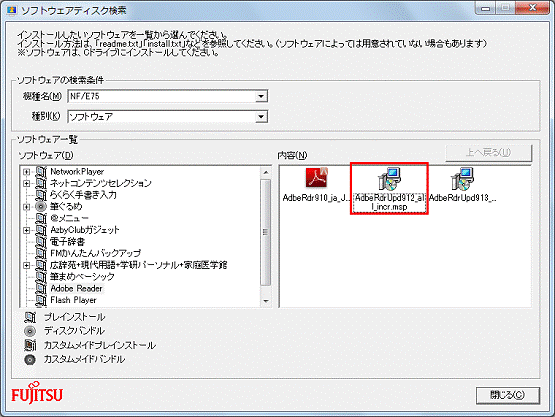This screenshot has width=555, height=417.
Task: Click the window title bar app icon
Action: click(12, 10)
